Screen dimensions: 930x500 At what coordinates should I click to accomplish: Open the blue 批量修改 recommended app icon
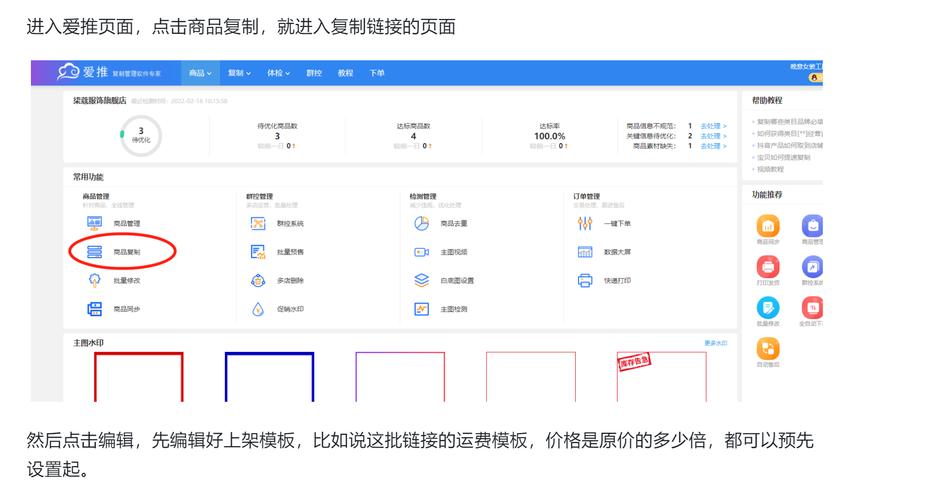pyautogui.click(x=768, y=308)
